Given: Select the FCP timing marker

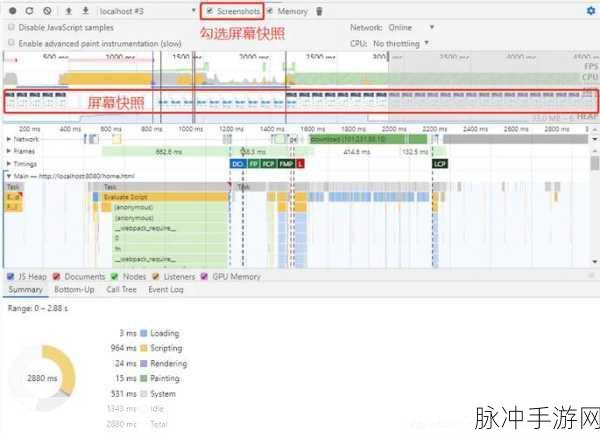Looking at the screenshot, I should click(x=268, y=164).
